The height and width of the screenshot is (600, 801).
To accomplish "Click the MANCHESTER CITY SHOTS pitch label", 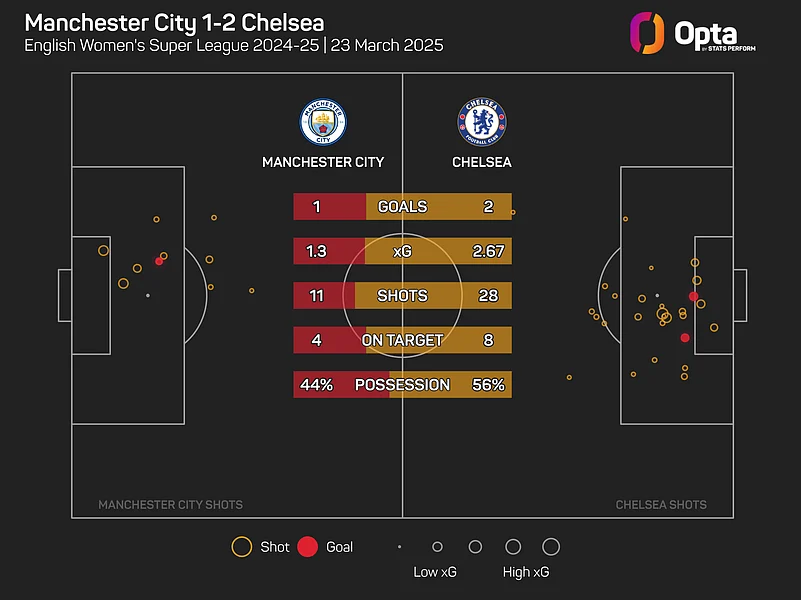I will 170,505.
